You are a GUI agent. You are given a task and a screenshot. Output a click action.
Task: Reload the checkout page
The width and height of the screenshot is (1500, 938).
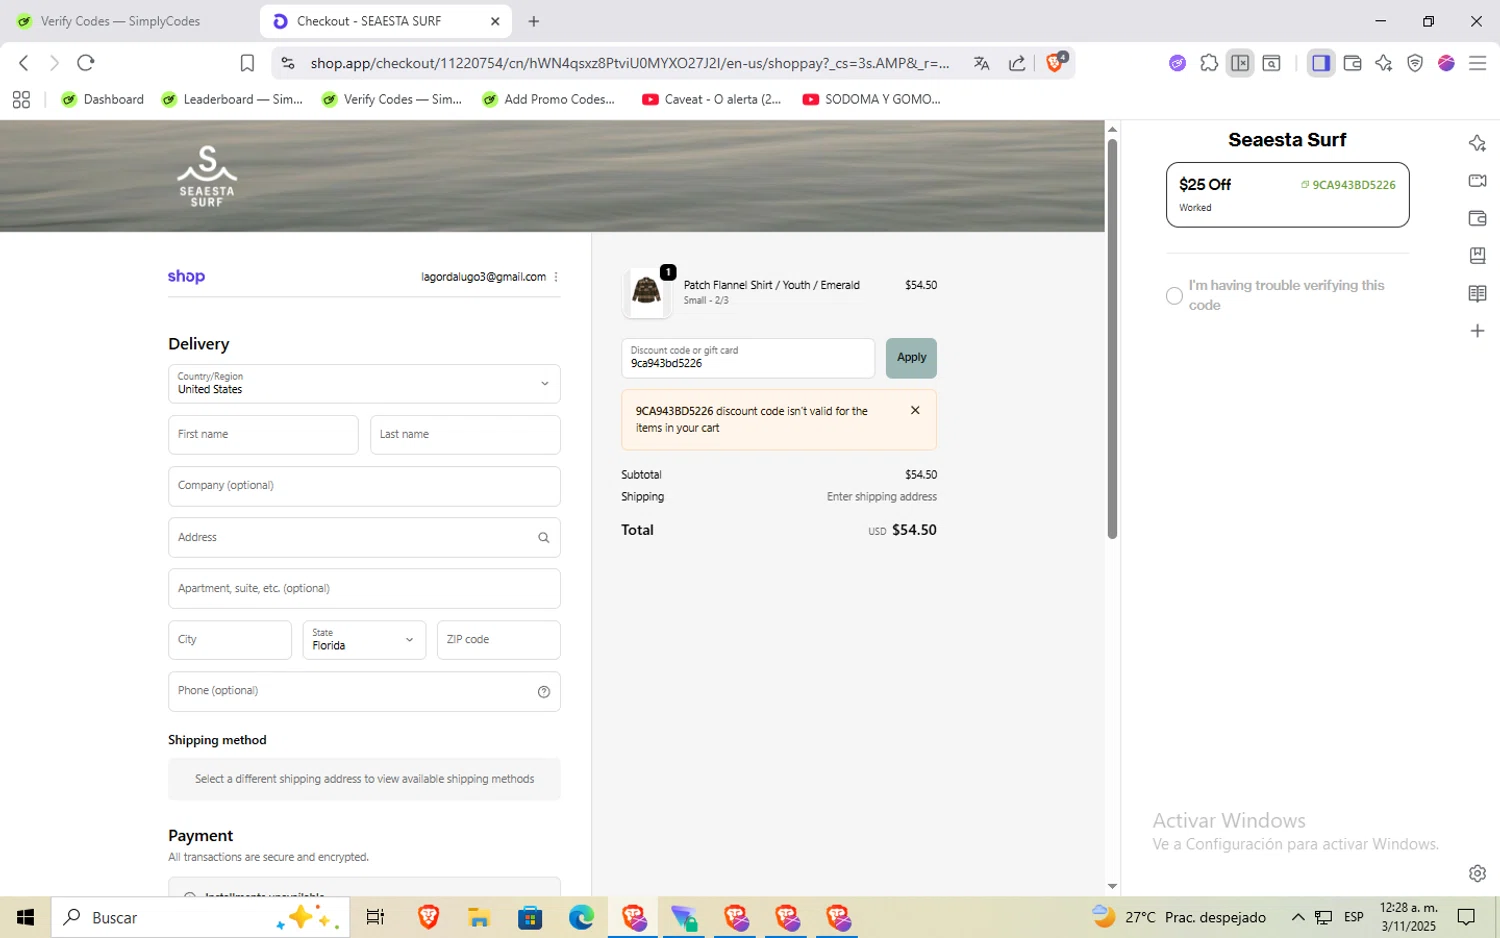(86, 63)
